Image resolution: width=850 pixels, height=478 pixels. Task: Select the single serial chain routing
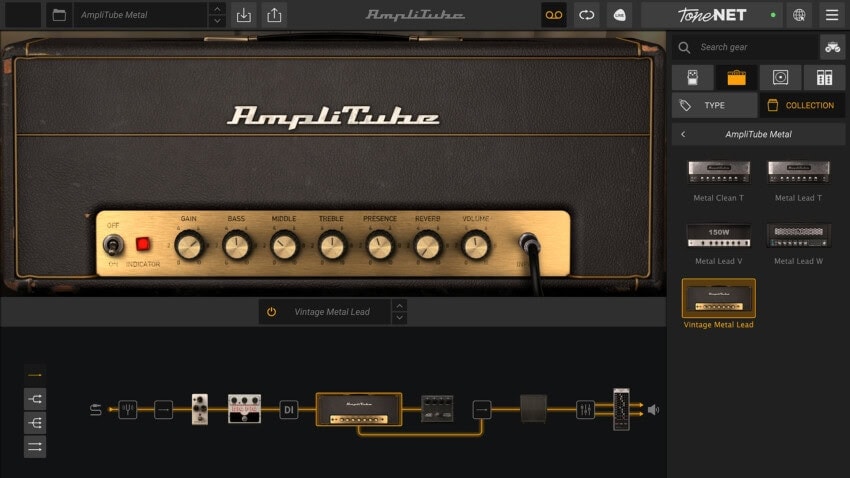click(x=35, y=375)
